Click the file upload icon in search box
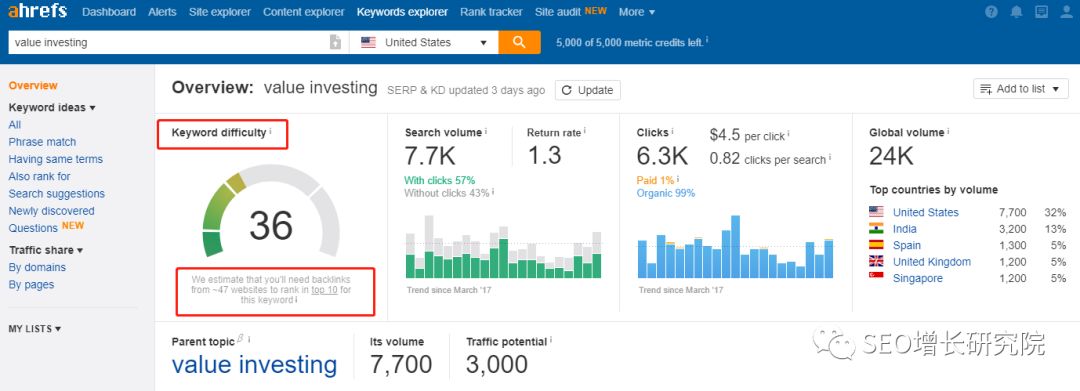The image size is (1080, 391). [x=335, y=42]
